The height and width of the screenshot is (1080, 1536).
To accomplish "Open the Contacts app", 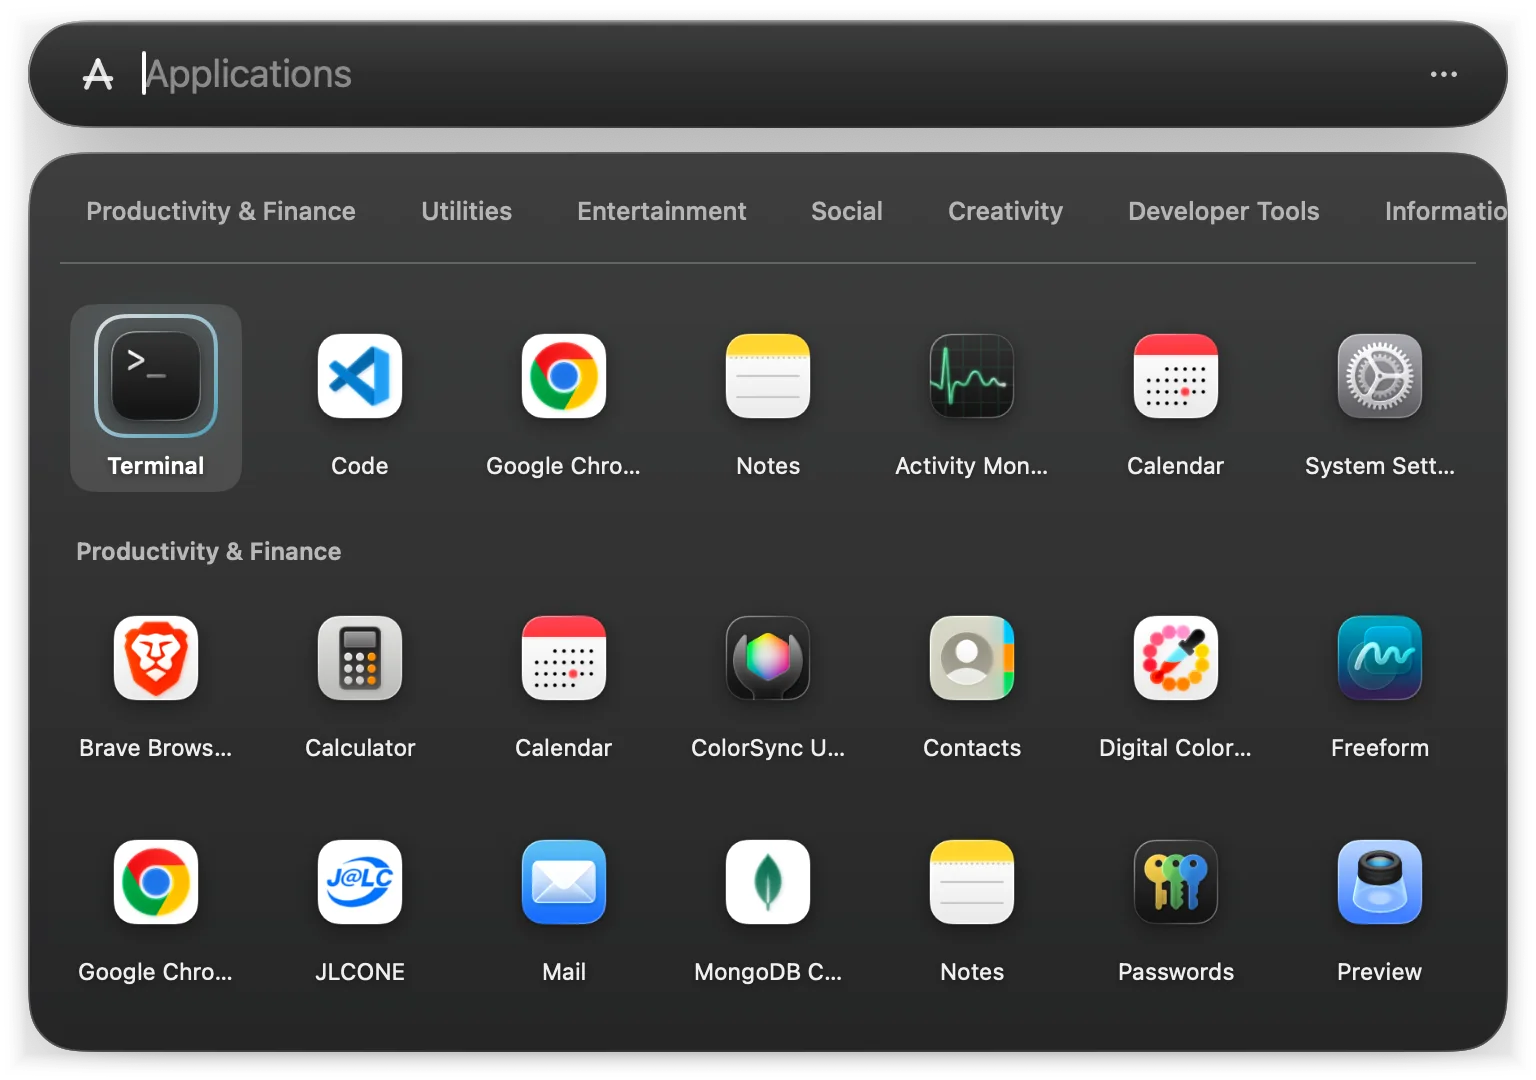I will tap(972, 659).
